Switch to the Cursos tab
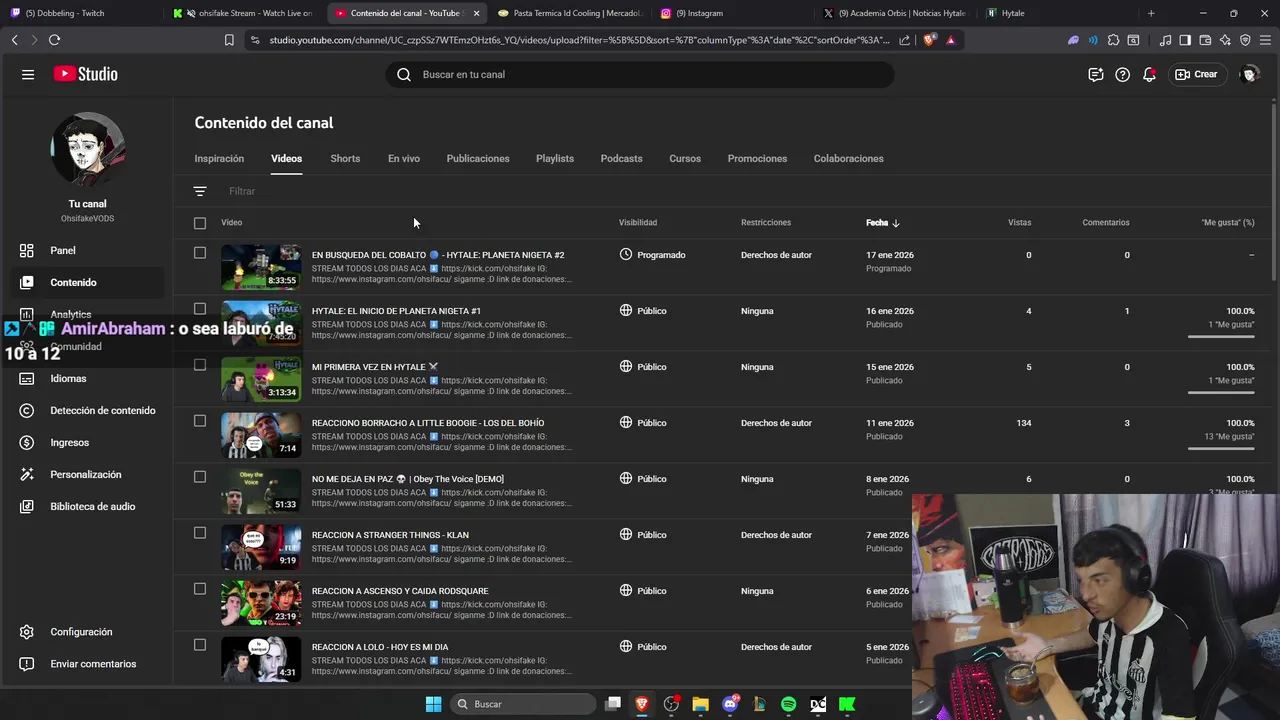The width and height of the screenshot is (1280, 720). click(x=685, y=158)
